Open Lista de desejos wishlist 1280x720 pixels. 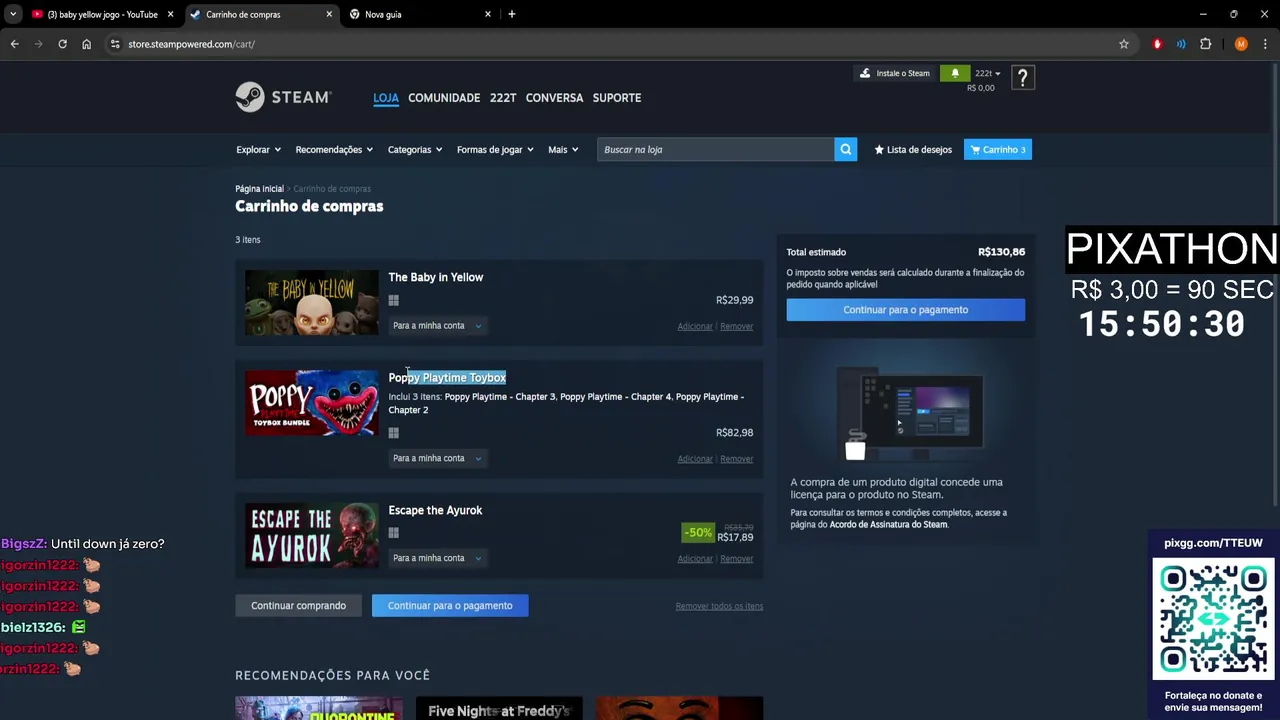tap(913, 149)
